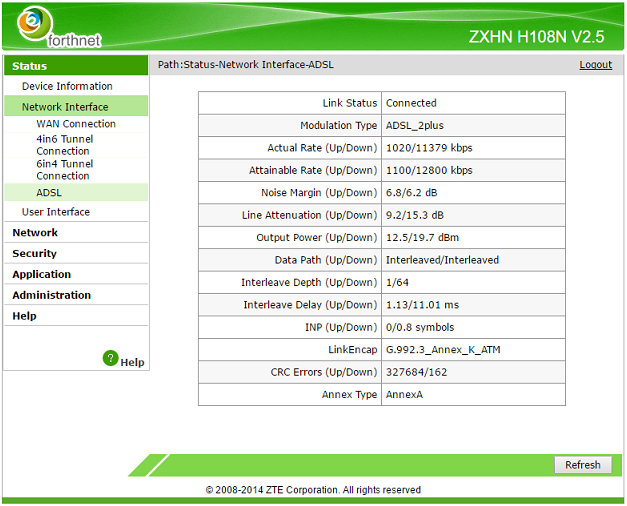Screen dimensions: 627x506
Task: Click the green Help question mark icon
Action: coord(110,358)
